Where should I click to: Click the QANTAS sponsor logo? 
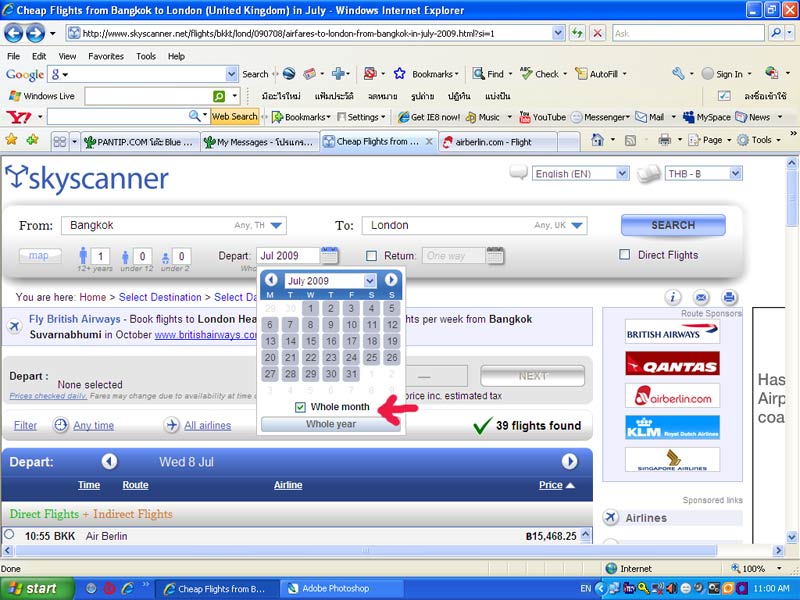click(x=672, y=363)
